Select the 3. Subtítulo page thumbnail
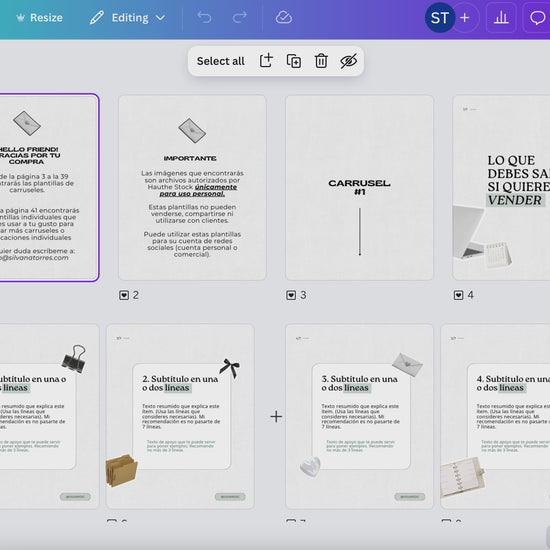550x550 pixels. click(359, 416)
